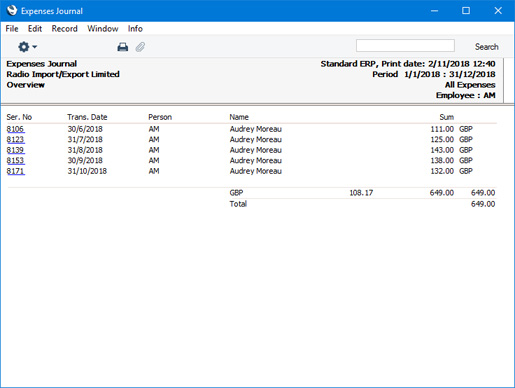Click transaction date 30/6/2018
515x388 pixels.
(x=85, y=129)
